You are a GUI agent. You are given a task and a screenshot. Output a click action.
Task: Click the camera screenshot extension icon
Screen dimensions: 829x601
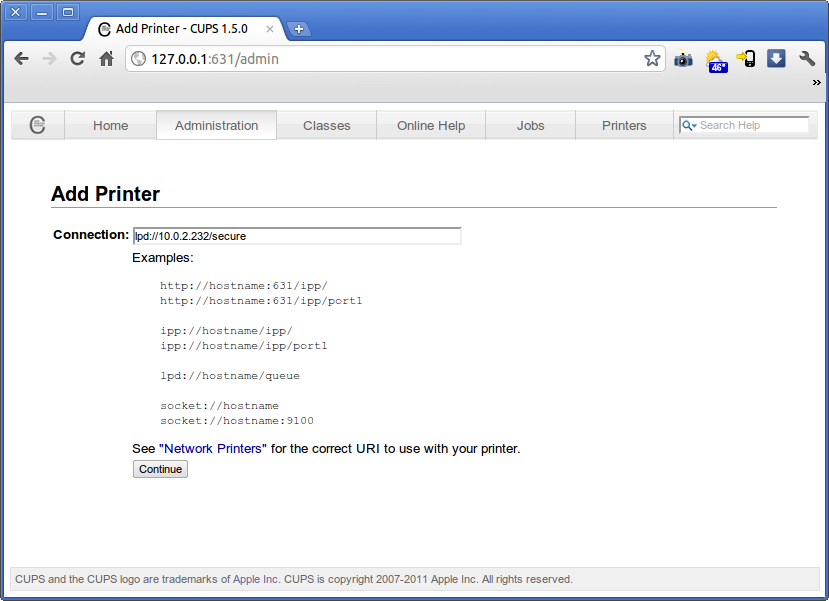click(683, 59)
